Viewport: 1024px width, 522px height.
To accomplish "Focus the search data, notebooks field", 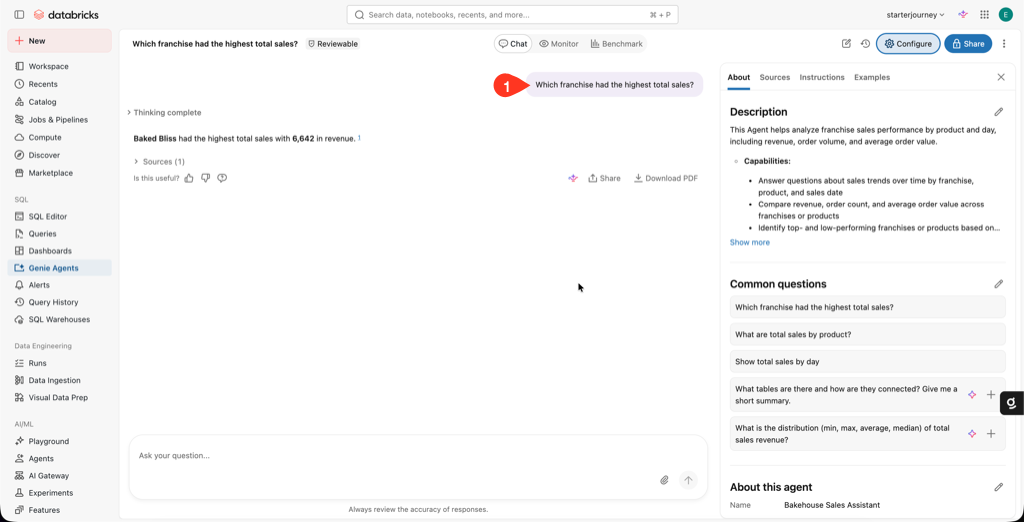I will tap(512, 14).
